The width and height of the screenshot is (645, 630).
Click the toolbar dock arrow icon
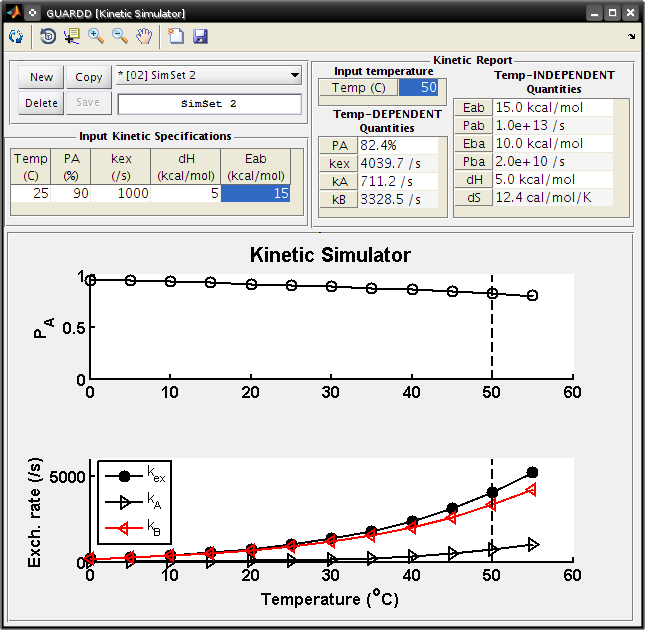click(631, 36)
